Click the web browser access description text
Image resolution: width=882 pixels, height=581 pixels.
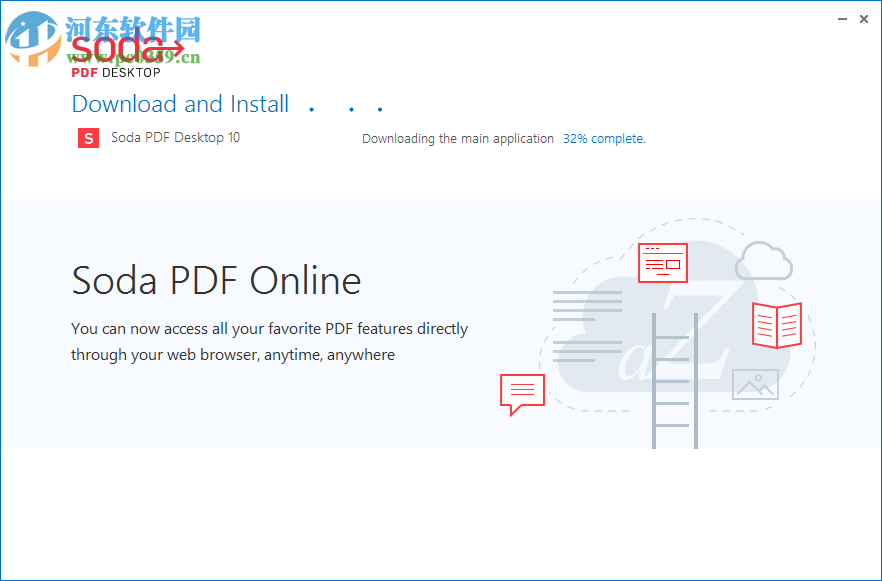pos(269,341)
